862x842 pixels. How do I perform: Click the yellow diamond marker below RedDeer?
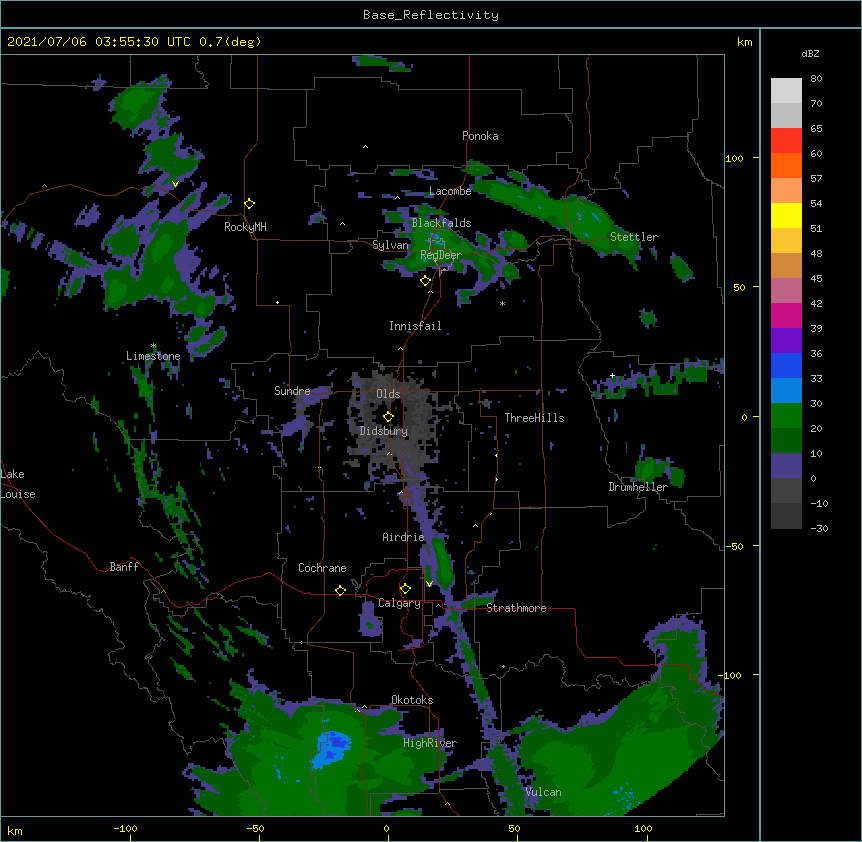pos(425,281)
